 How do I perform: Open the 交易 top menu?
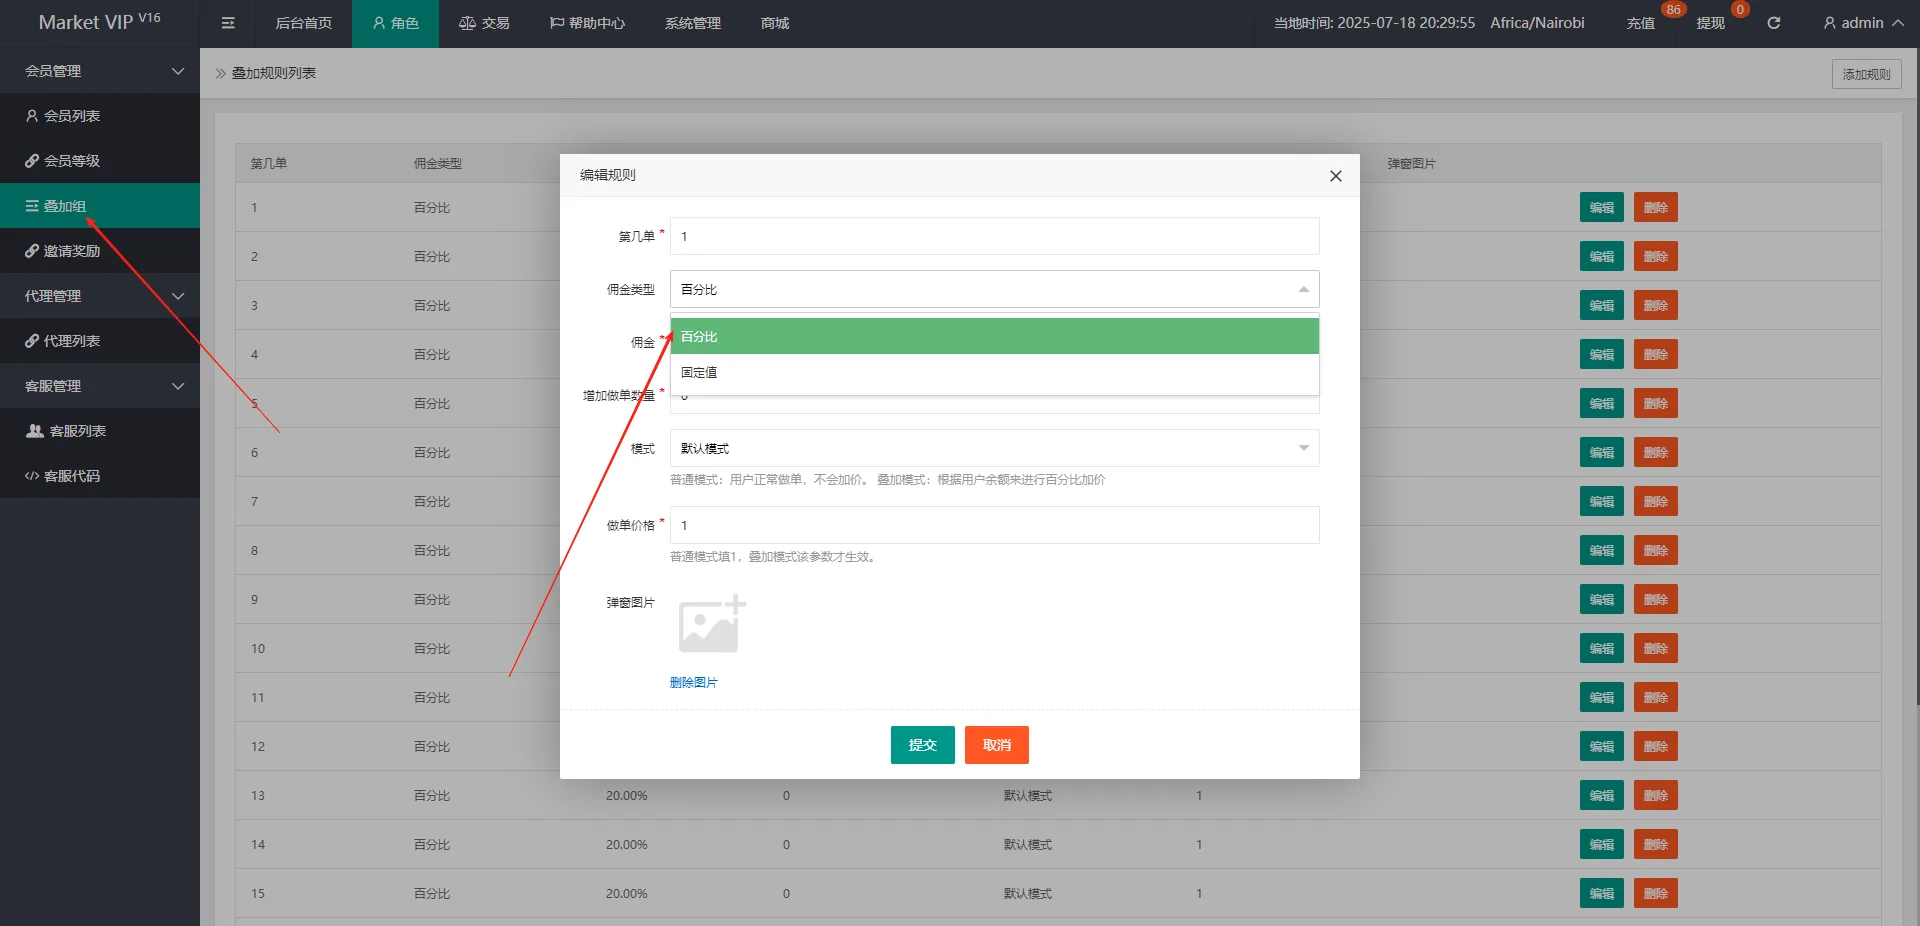coord(484,23)
